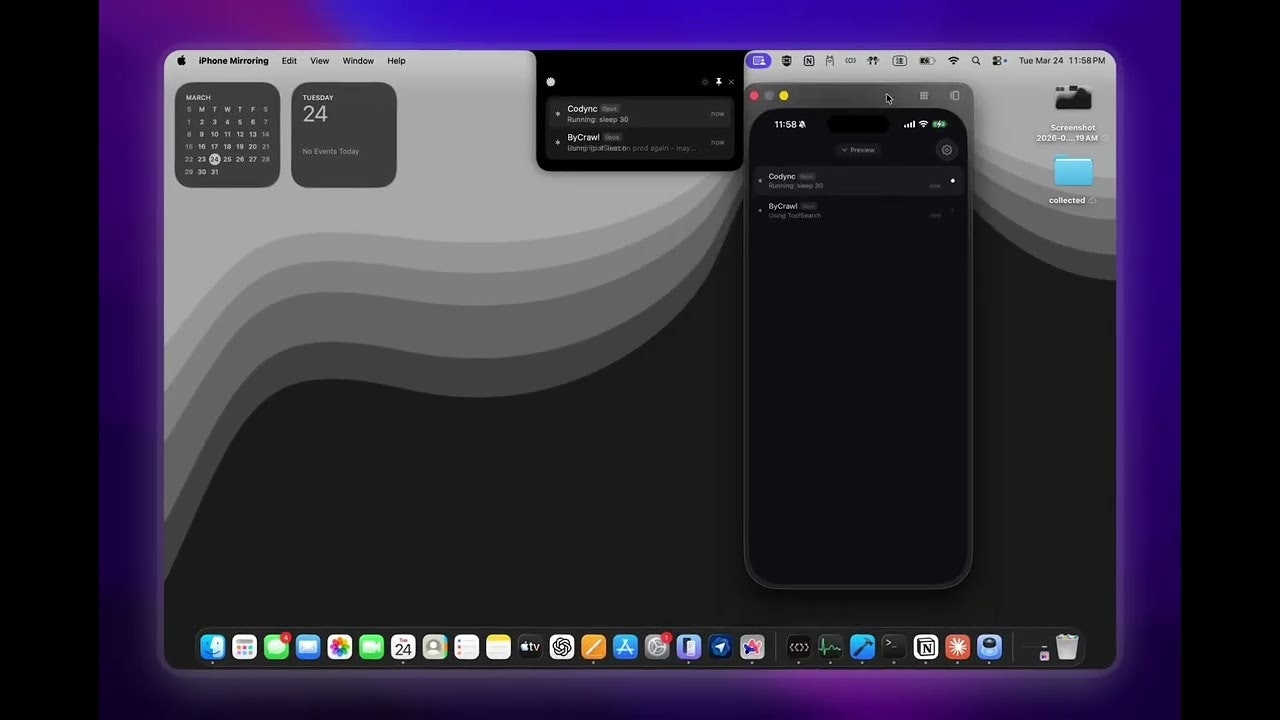Image resolution: width=1280 pixels, height=720 pixels.
Task: Open Photos app in the Dock
Action: pos(340,647)
